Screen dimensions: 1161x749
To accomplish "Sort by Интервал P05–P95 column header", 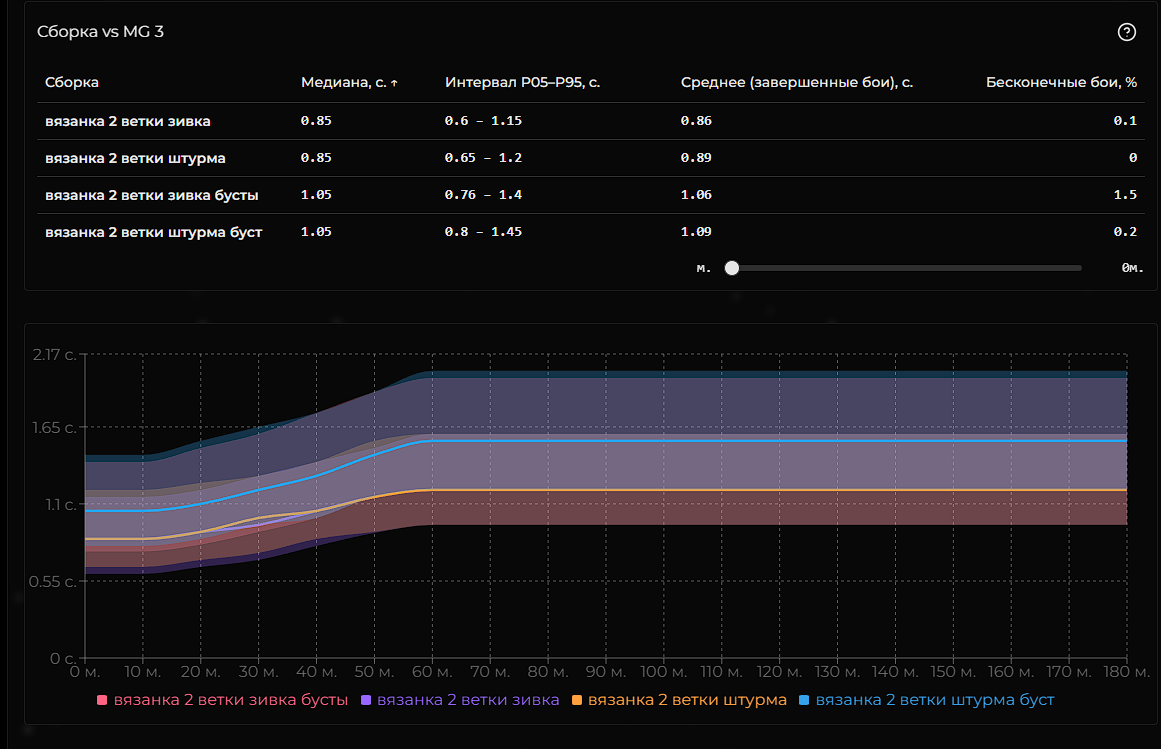I will [522, 83].
